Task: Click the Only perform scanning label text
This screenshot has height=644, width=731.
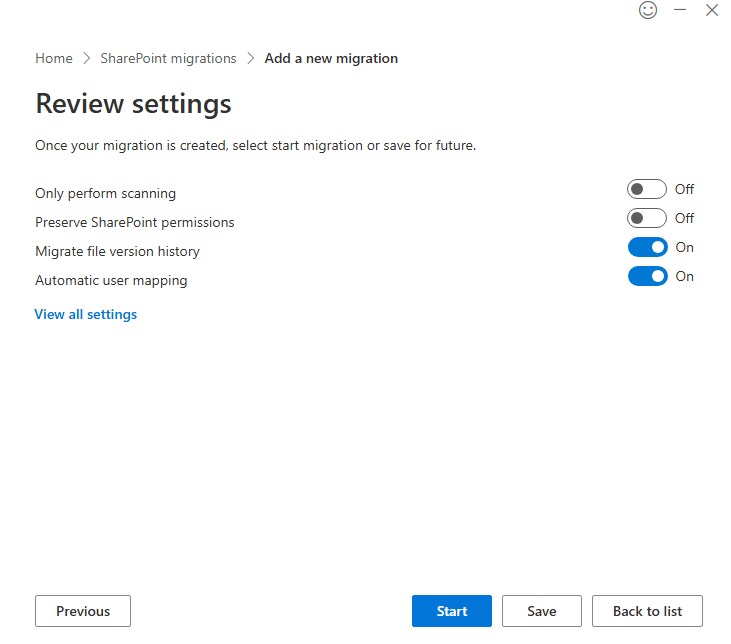Action: click(105, 194)
